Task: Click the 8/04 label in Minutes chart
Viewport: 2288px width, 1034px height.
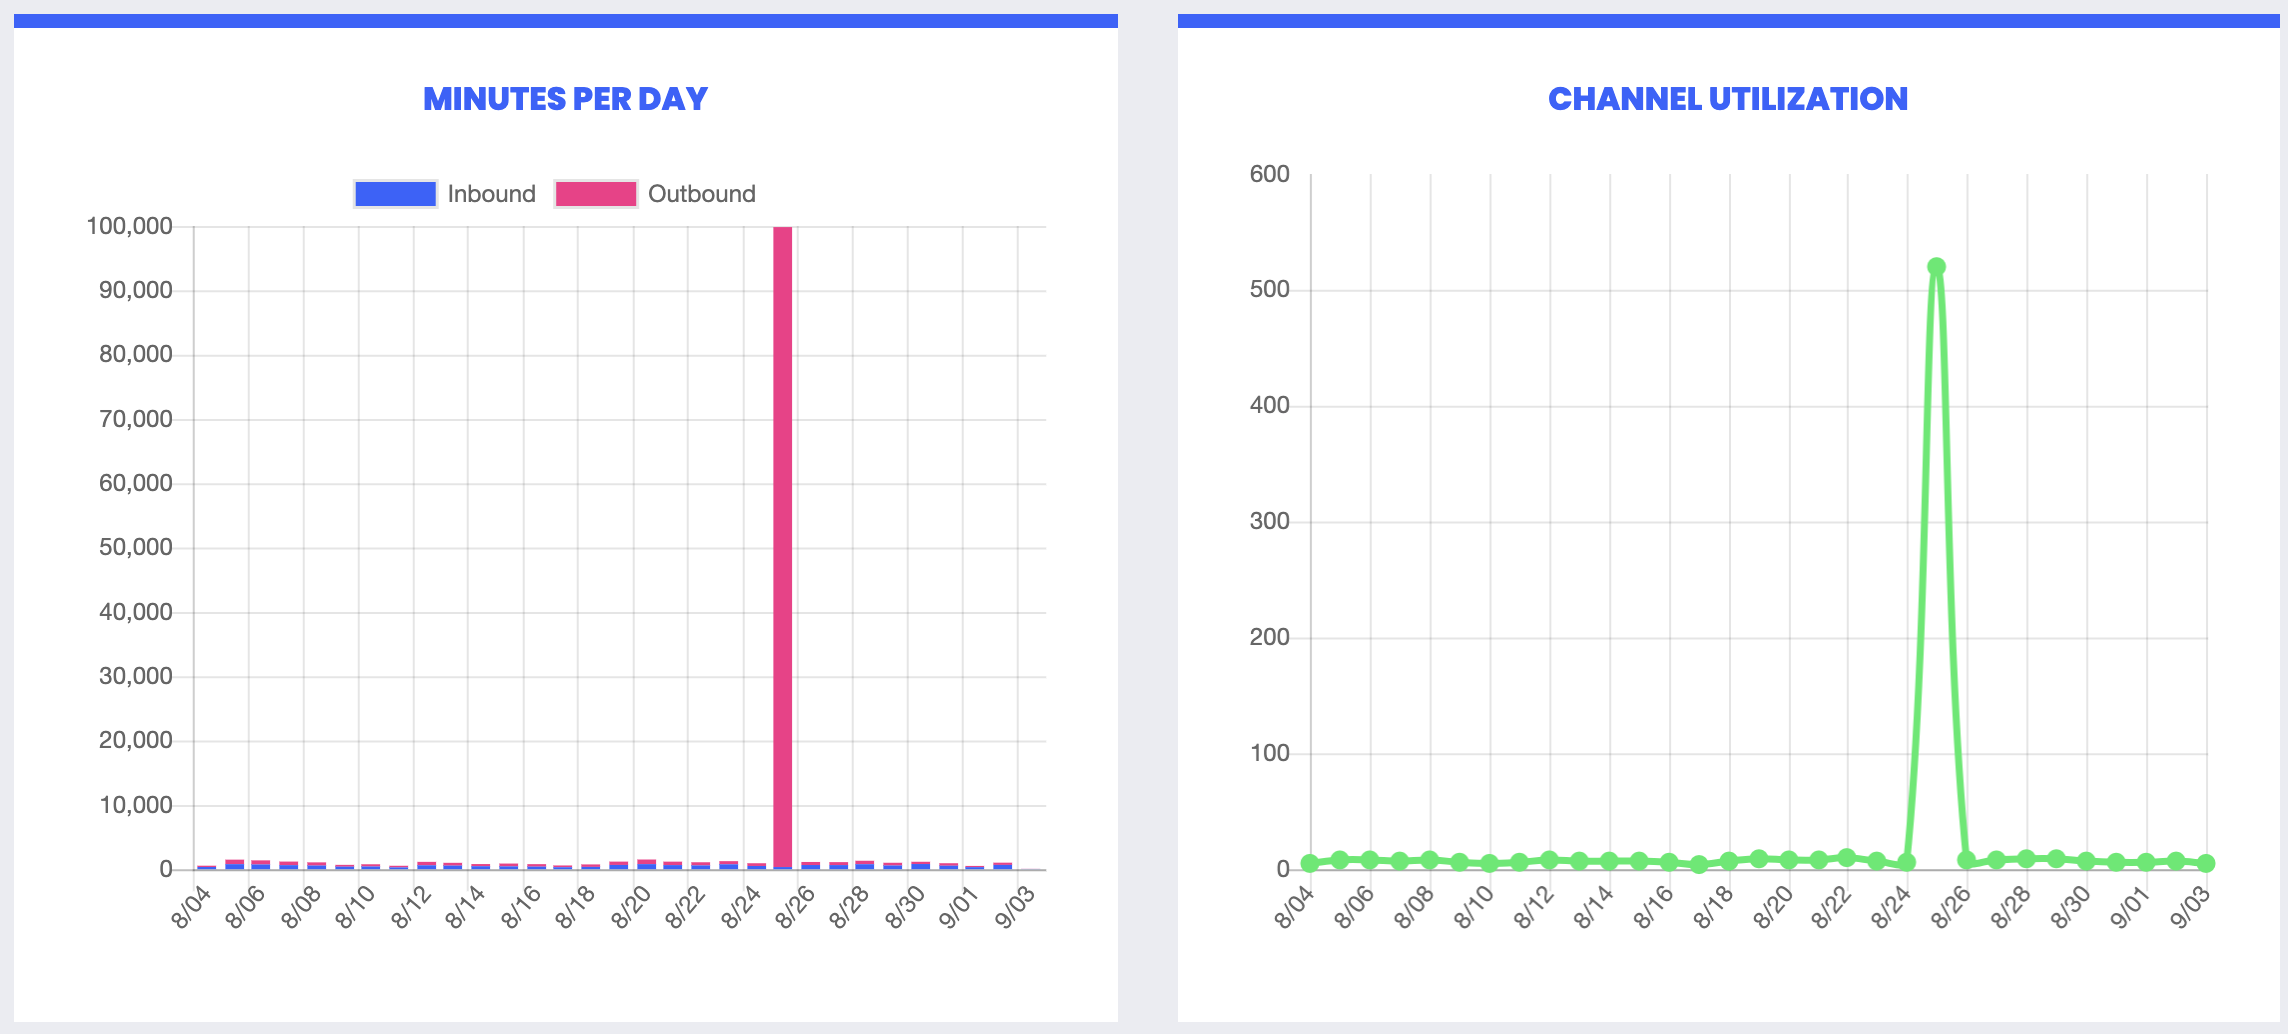Action: pos(192,907)
